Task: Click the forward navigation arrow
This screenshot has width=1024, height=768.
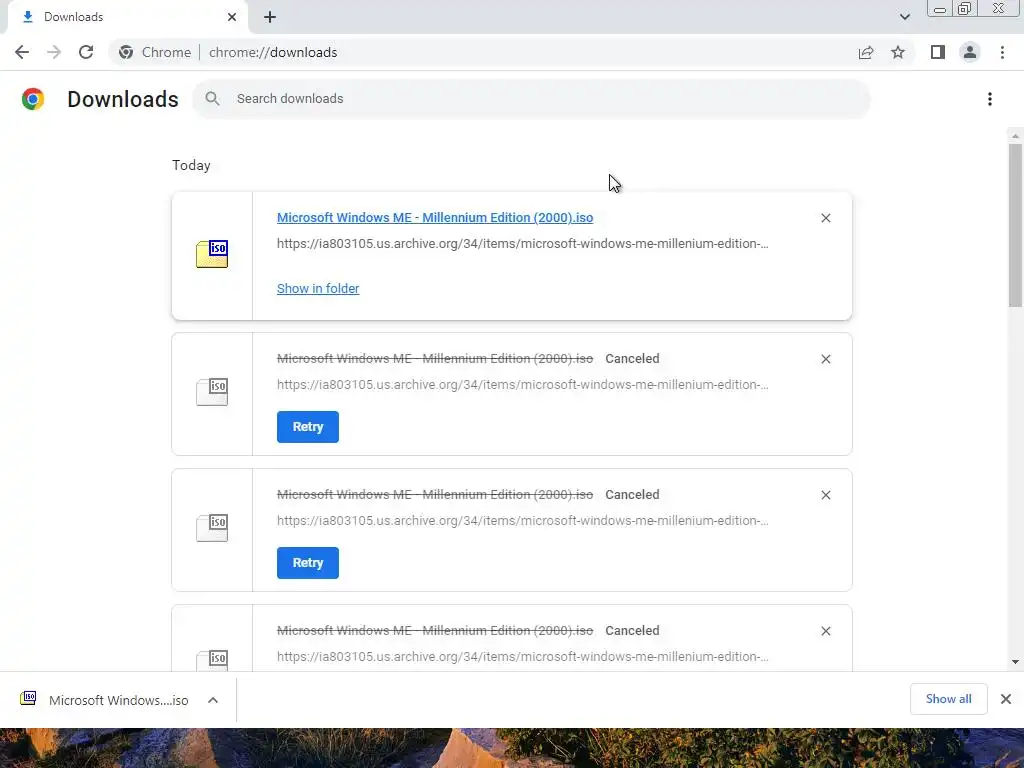Action: coord(54,52)
